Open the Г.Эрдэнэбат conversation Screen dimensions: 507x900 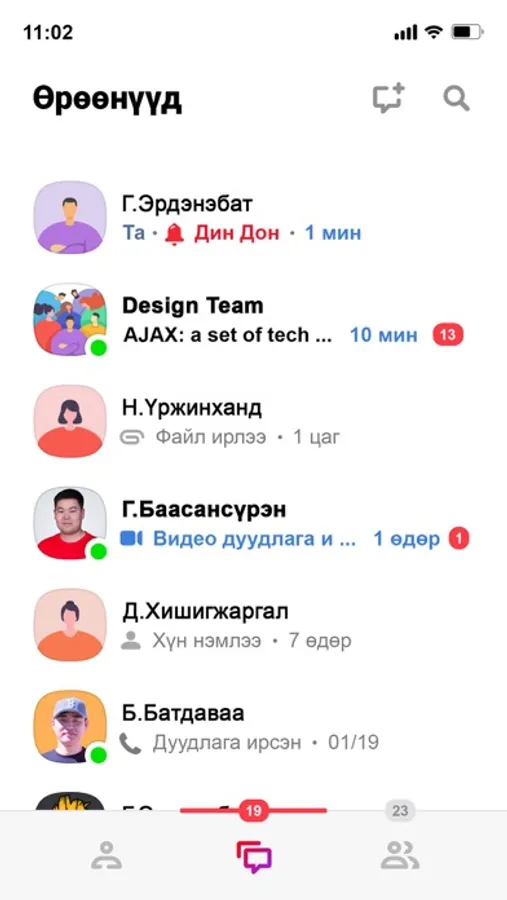coord(253,218)
